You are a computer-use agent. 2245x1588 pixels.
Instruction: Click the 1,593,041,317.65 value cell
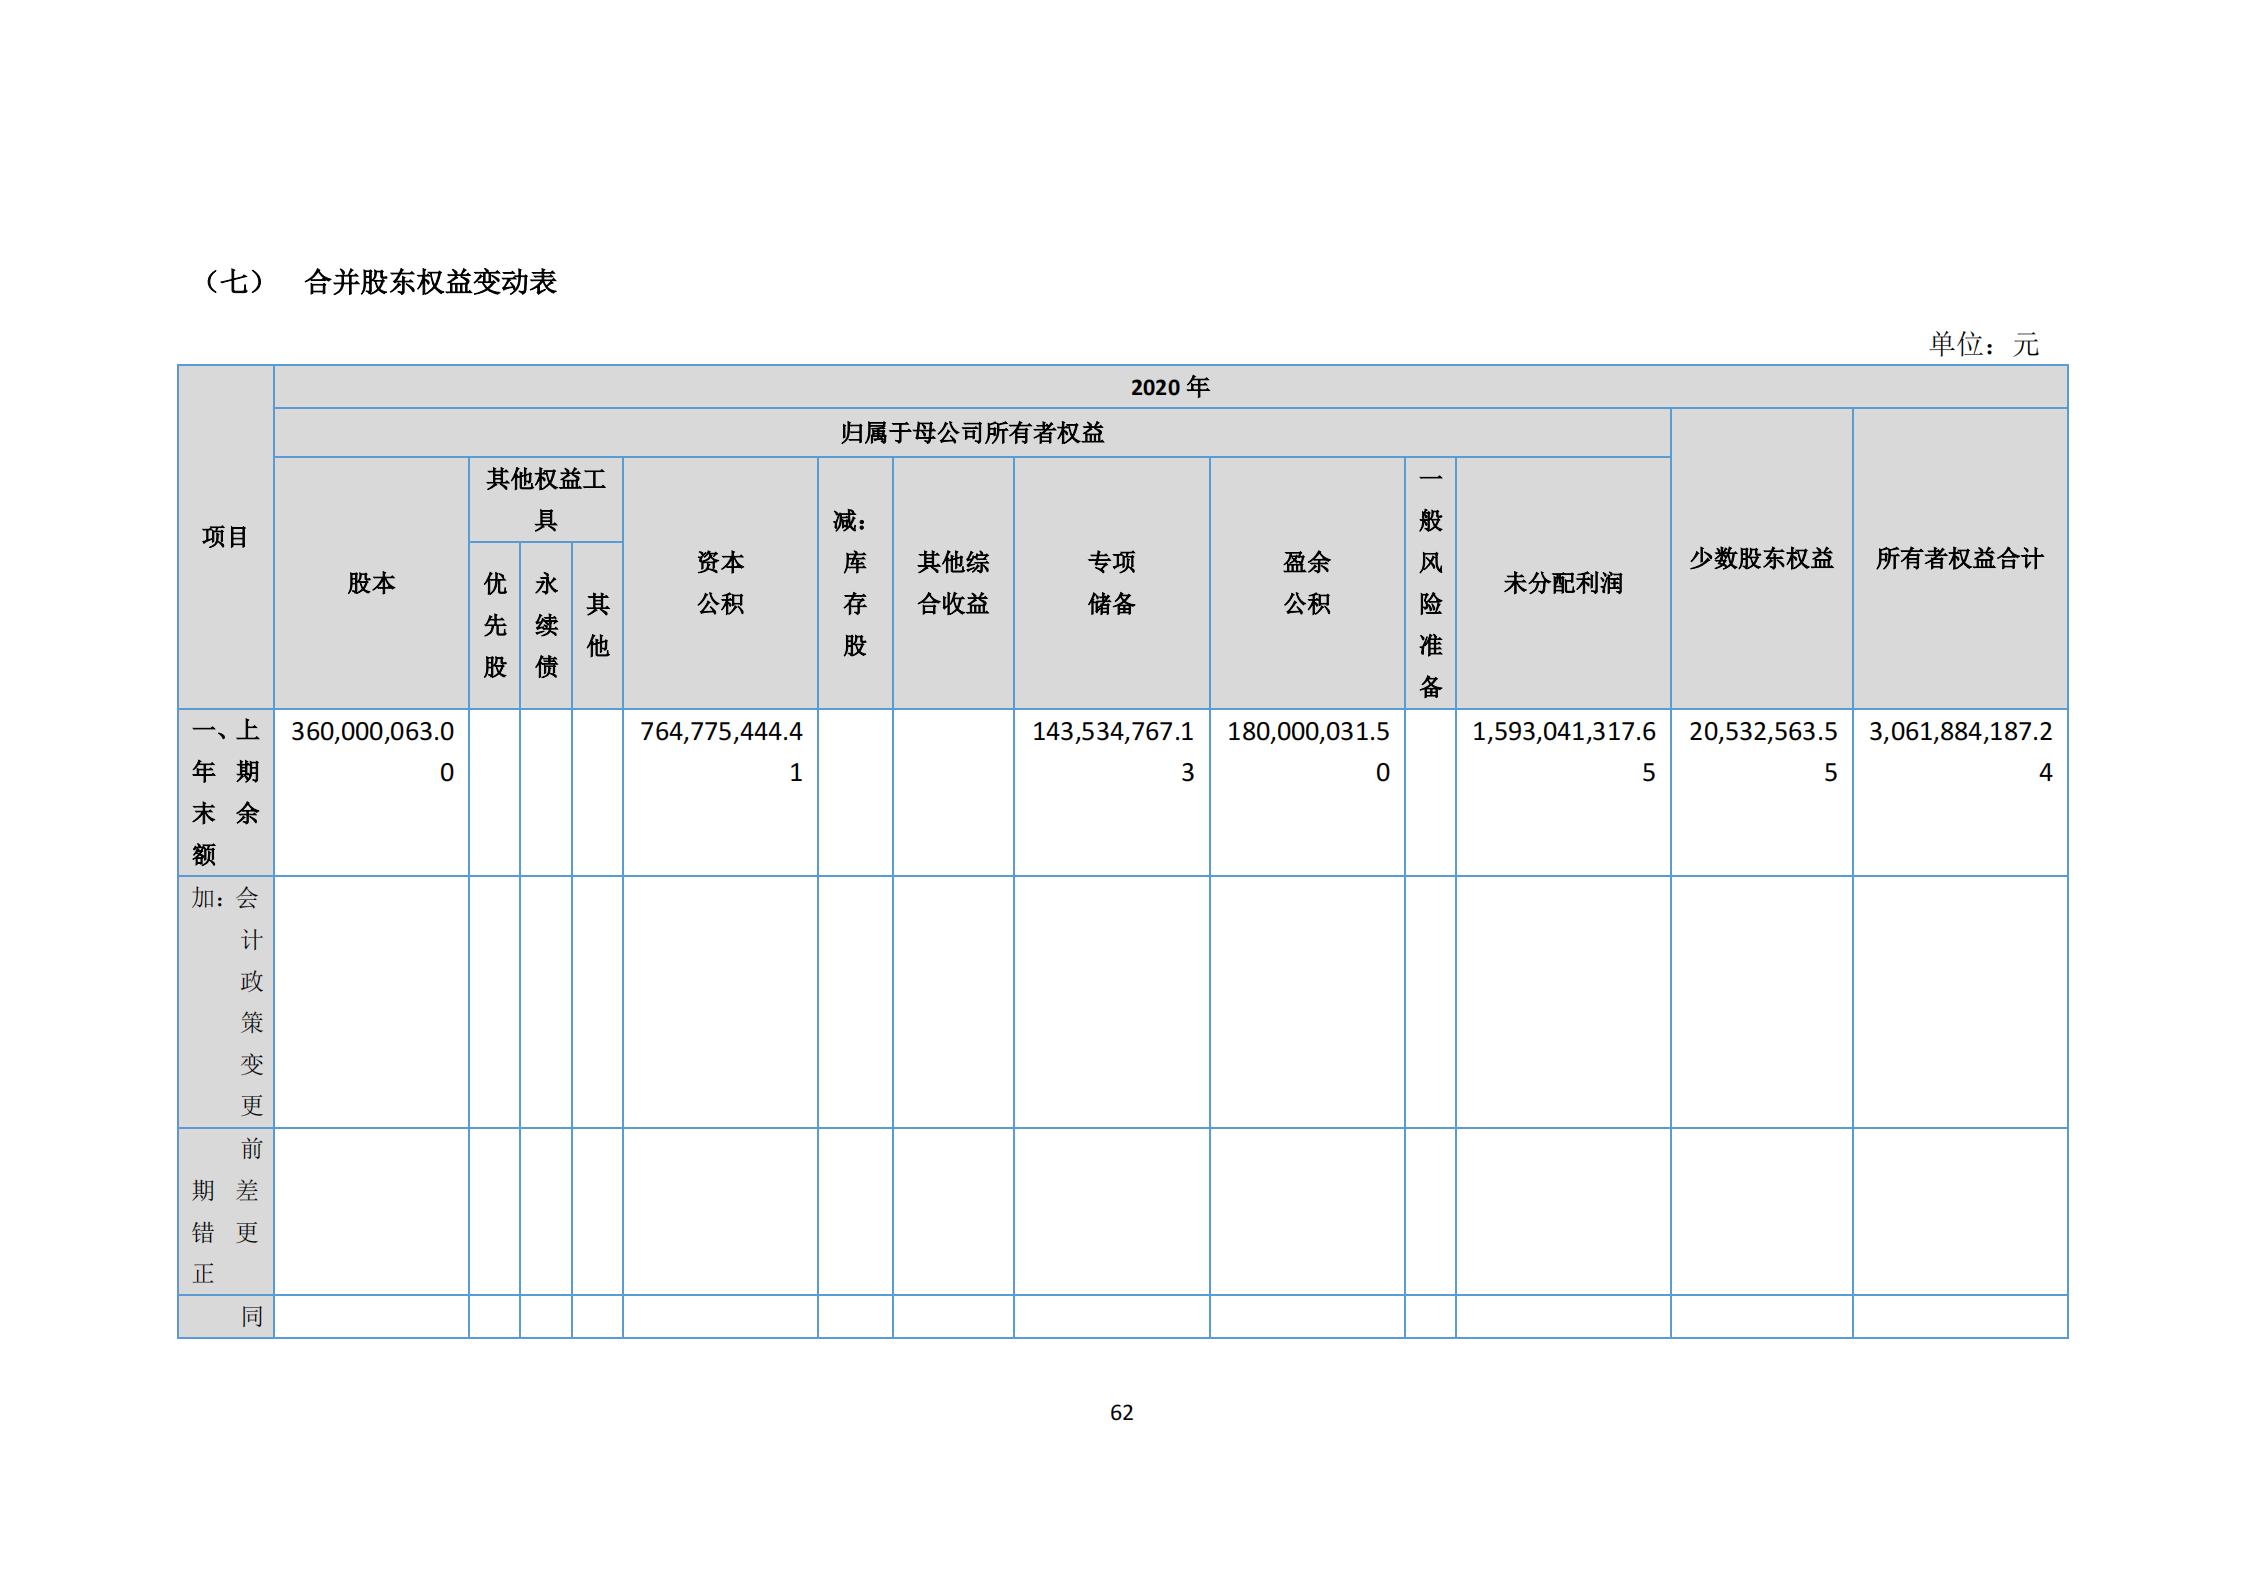click(1562, 751)
